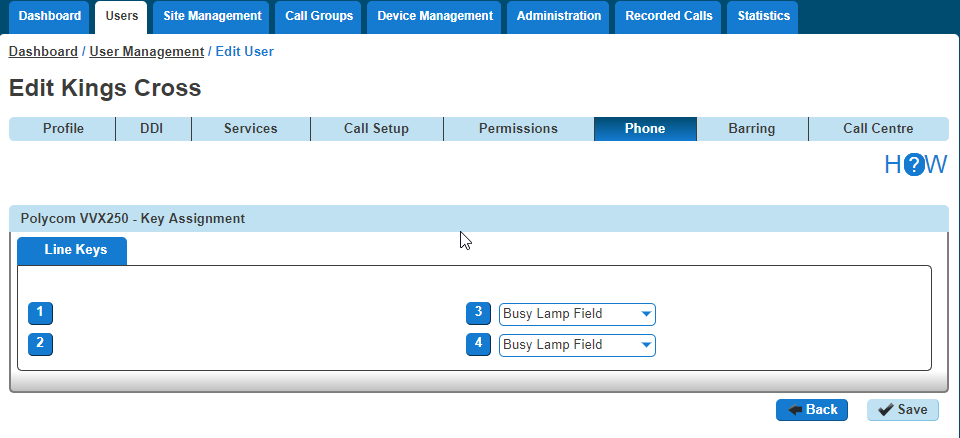Switch to the Profile sub-tab

click(62, 129)
